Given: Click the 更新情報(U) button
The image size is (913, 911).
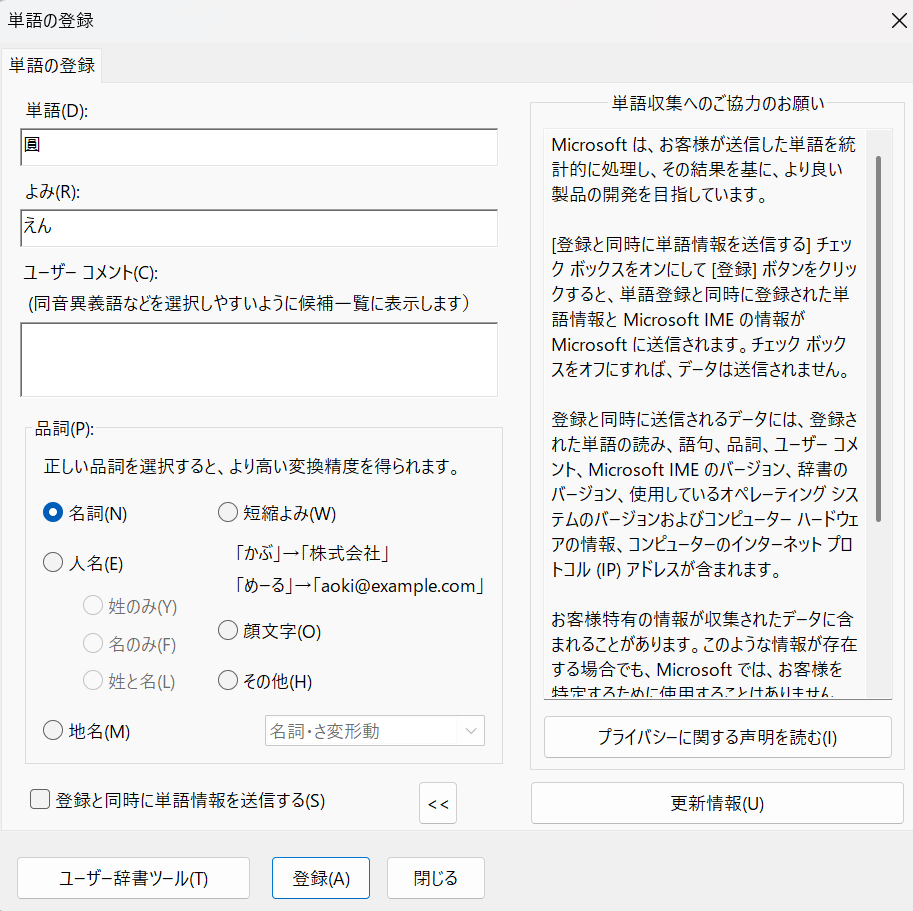Looking at the screenshot, I should coord(717,803).
